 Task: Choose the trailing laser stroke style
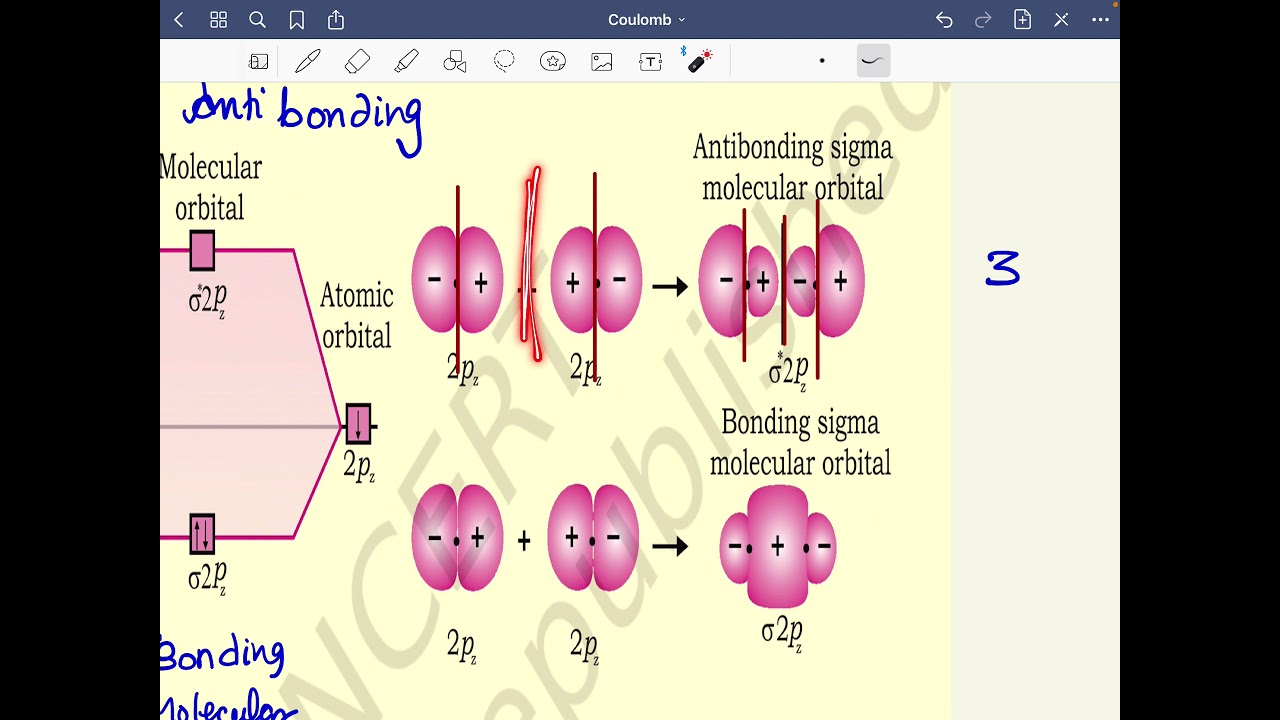[873, 61]
